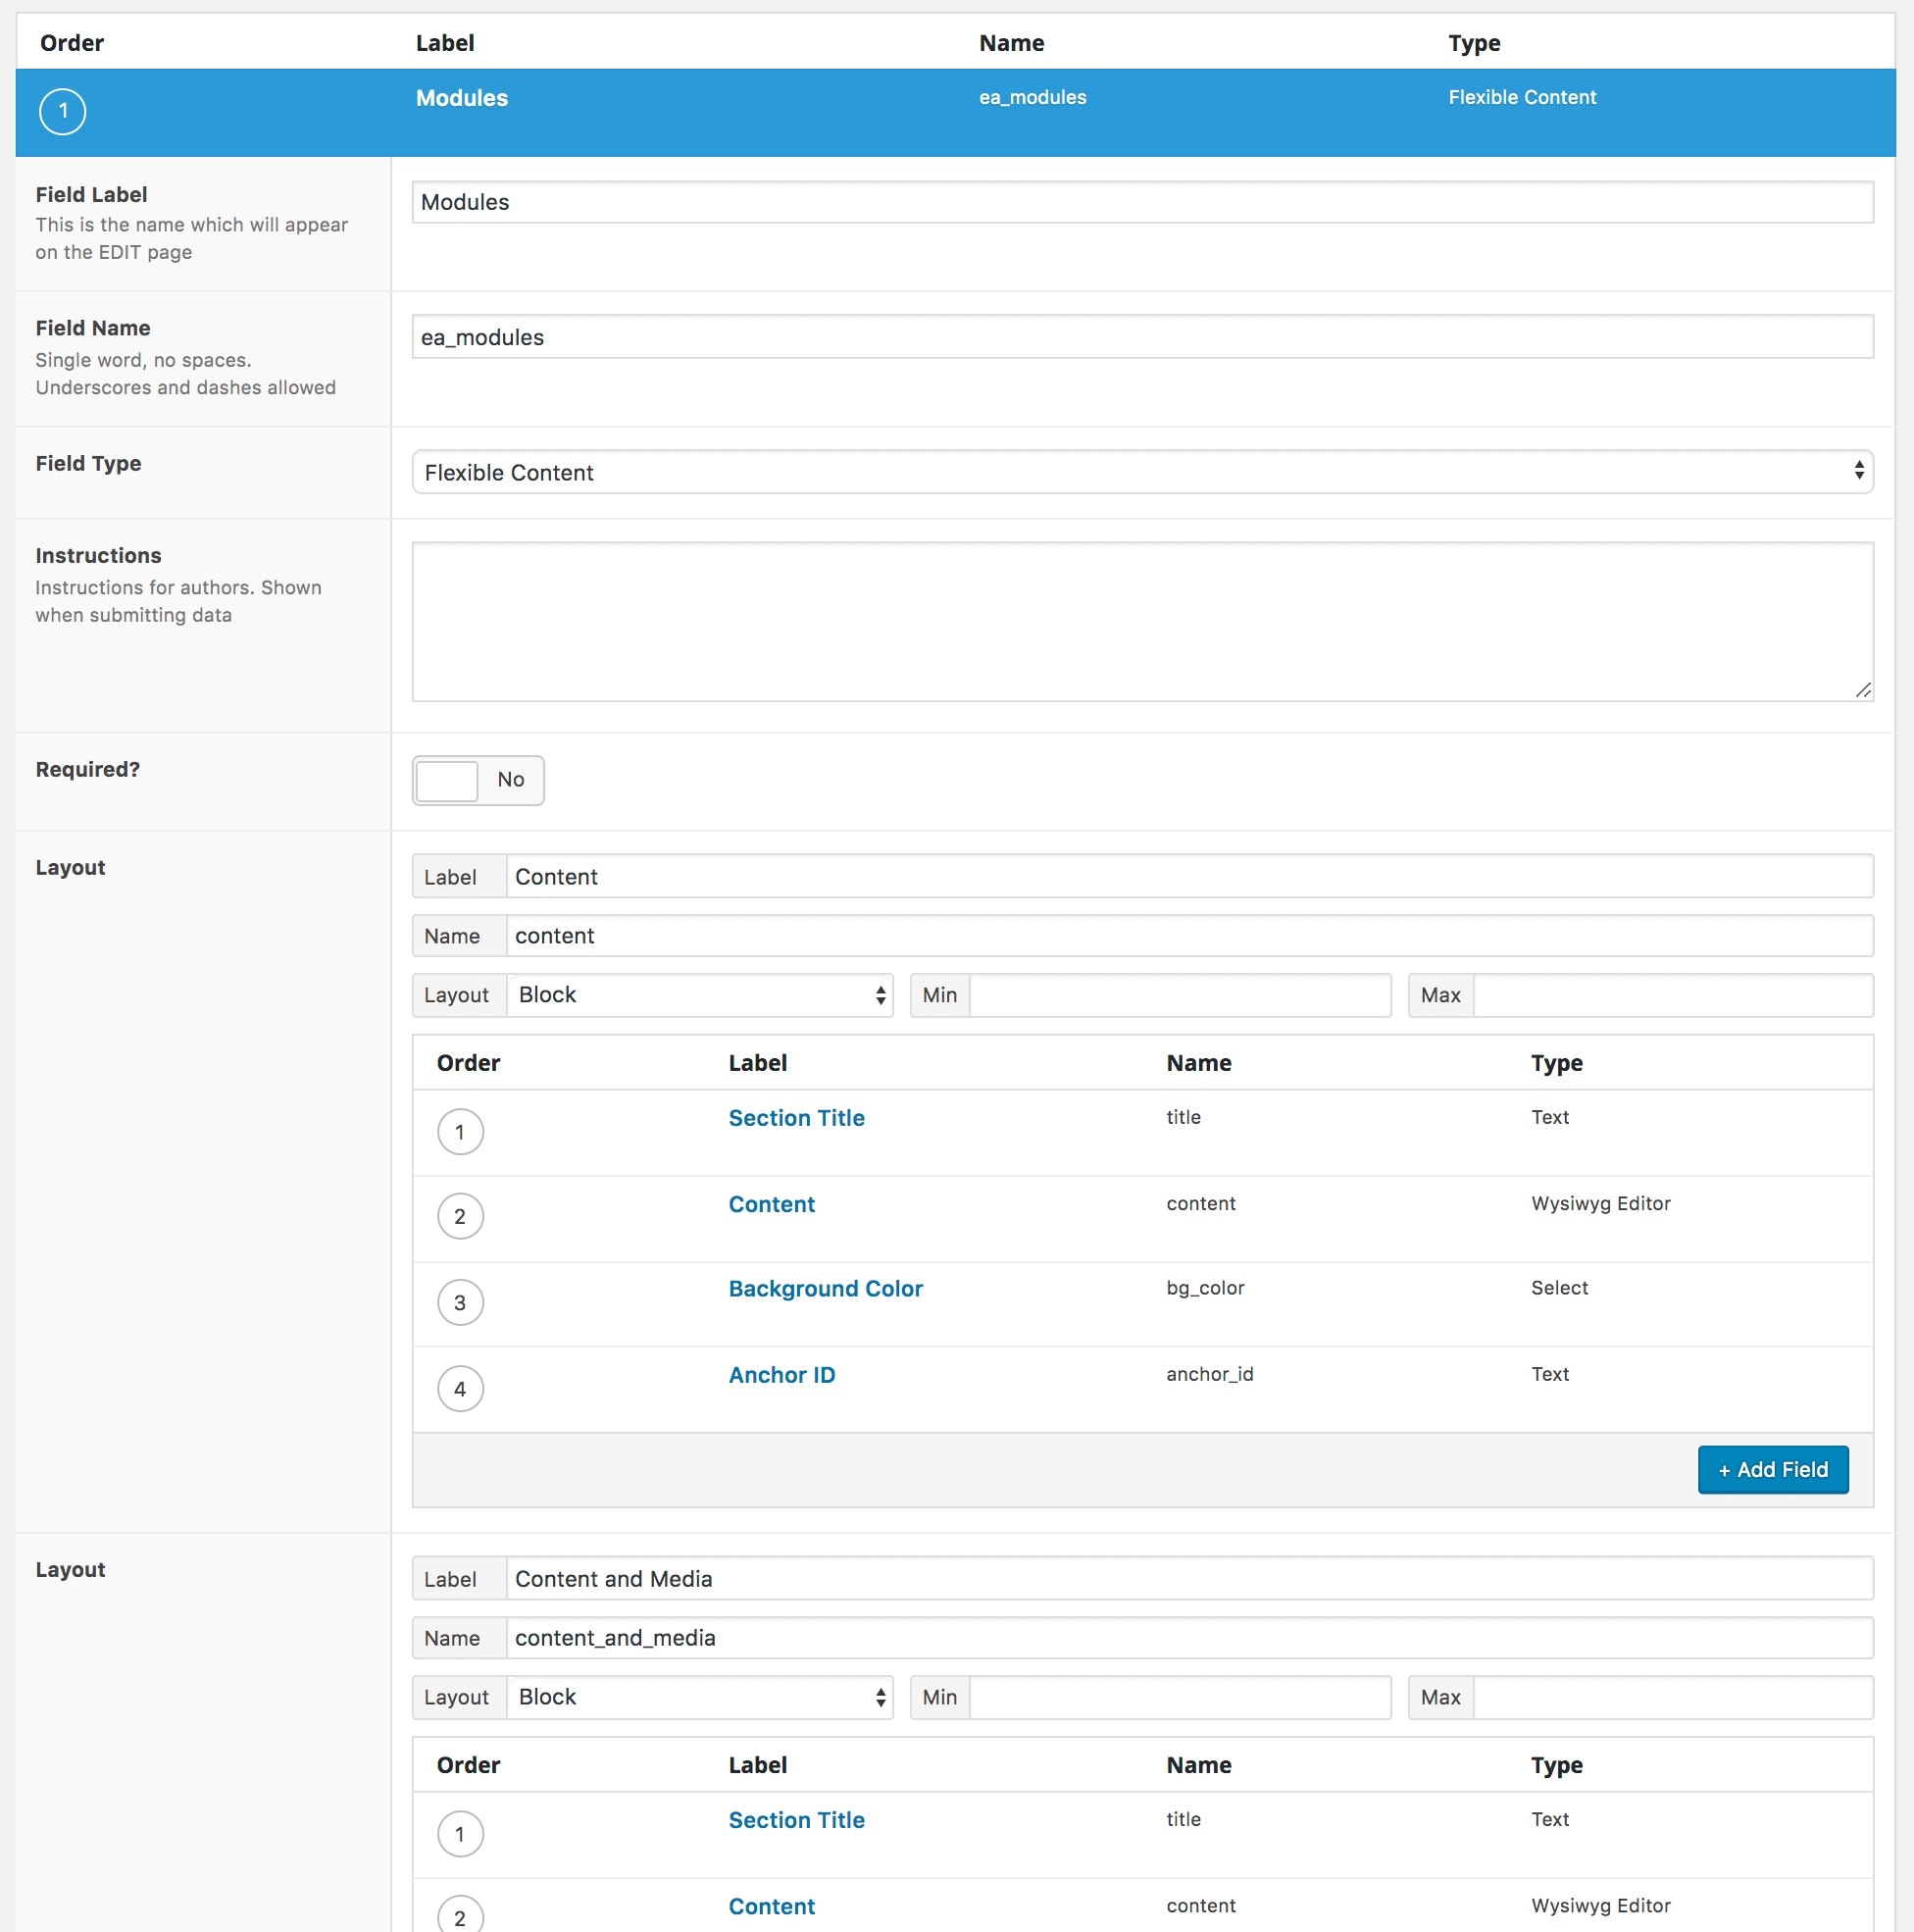Click title name cell in Content layout
The image size is (1914, 1932).
[1183, 1117]
